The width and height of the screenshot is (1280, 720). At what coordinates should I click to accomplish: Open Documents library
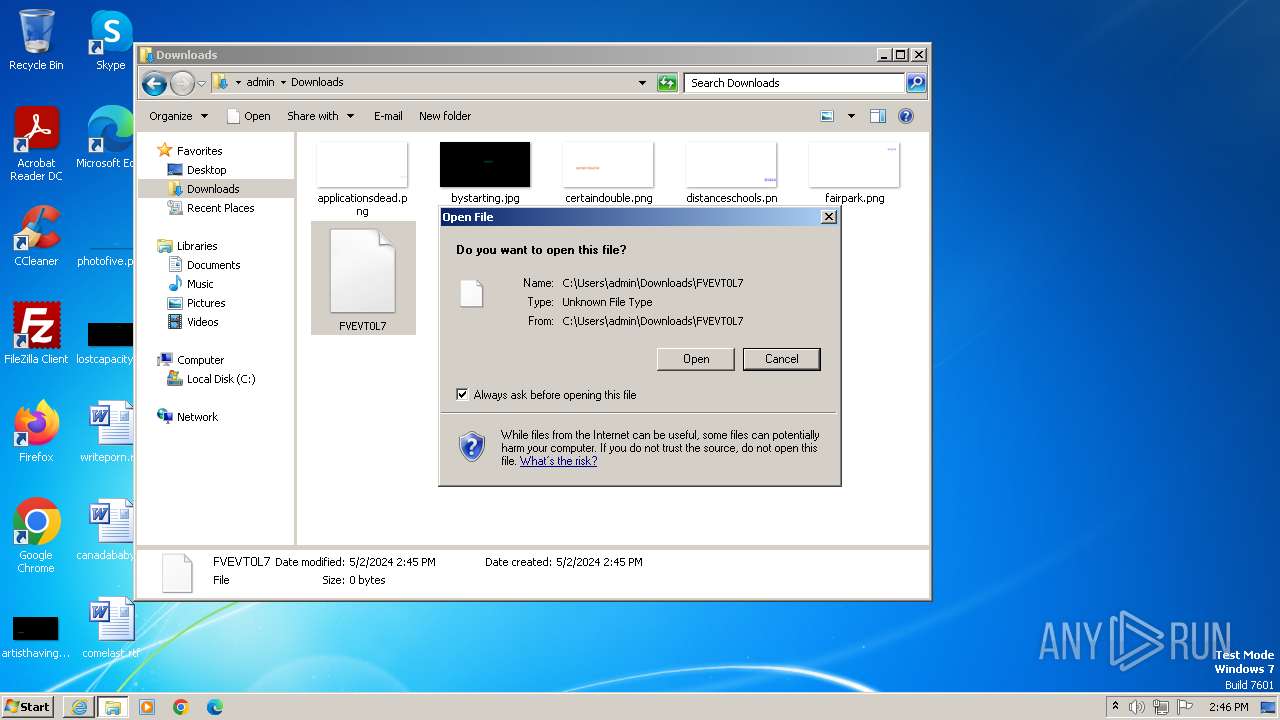click(x=213, y=265)
